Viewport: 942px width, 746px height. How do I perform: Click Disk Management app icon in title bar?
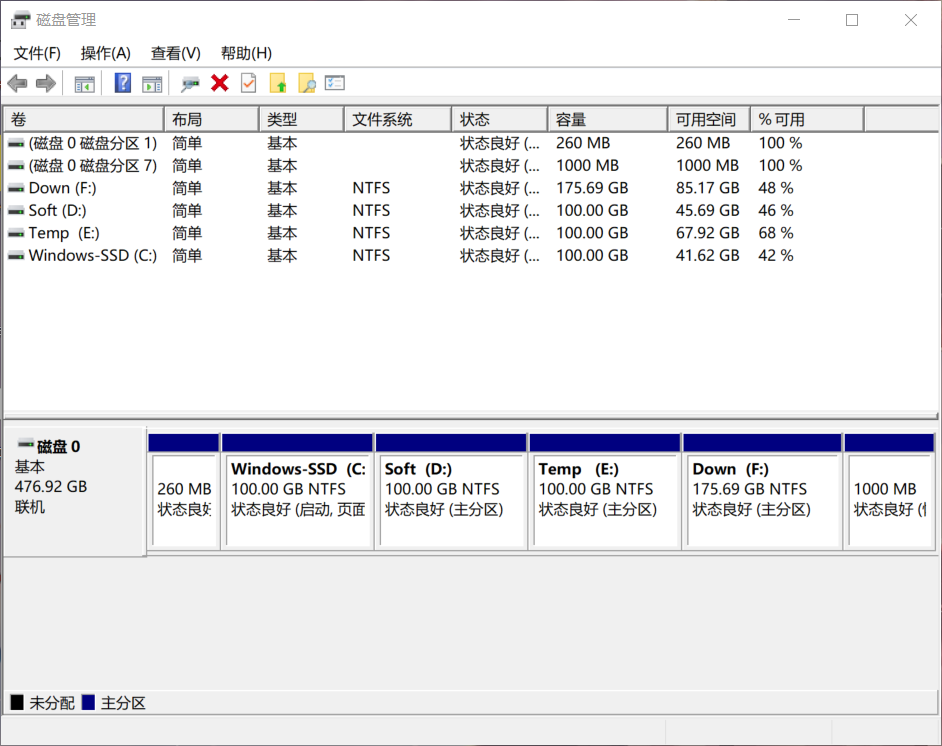click(x=20, y=20)
